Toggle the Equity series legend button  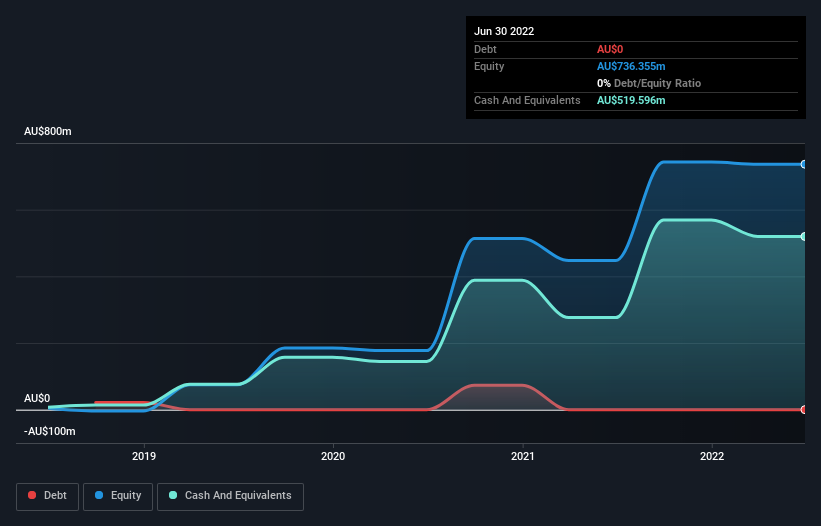(x=118, y=496)
